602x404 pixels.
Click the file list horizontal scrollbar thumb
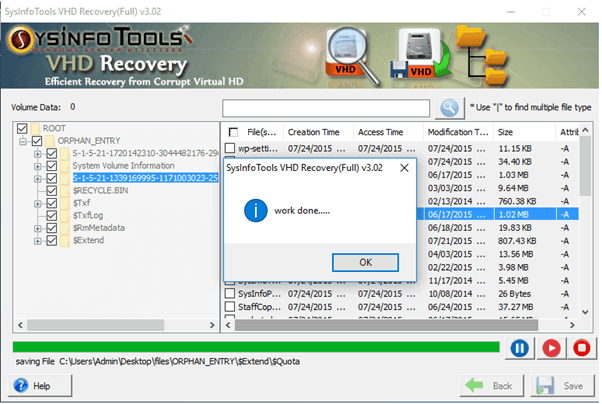pyautogui.click(x=386, y=325)
